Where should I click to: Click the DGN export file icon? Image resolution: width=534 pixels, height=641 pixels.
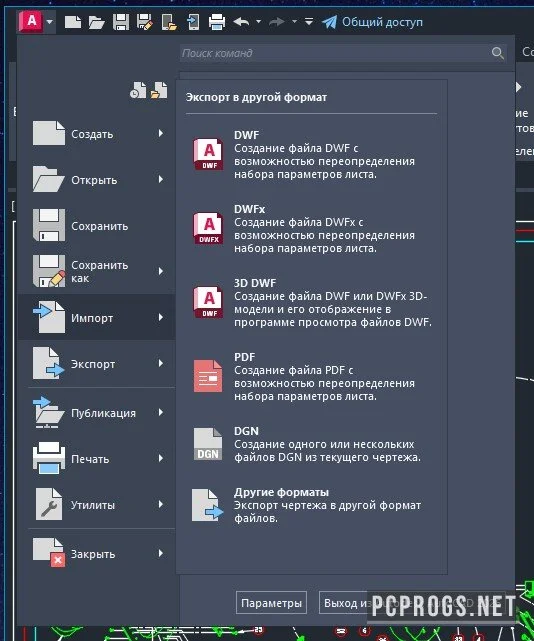tap(208, 444)
